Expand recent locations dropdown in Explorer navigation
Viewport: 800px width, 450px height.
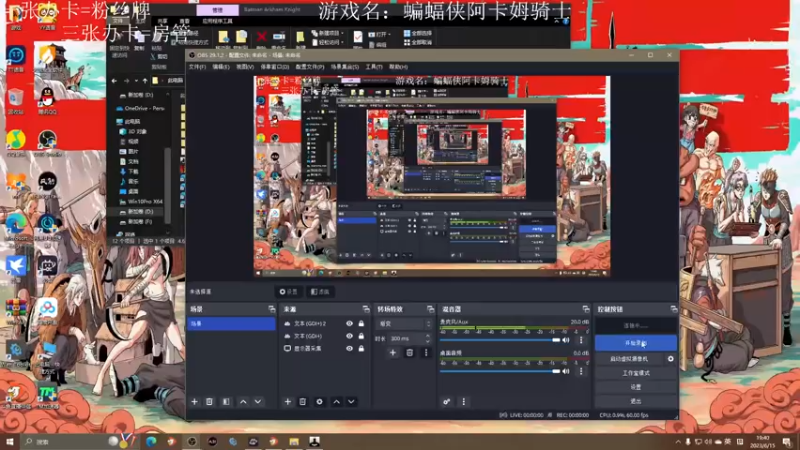[x=136, y=81]
